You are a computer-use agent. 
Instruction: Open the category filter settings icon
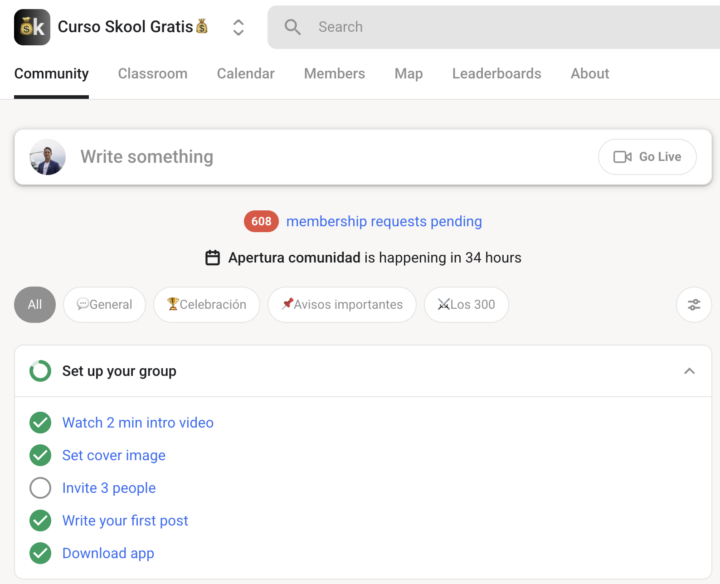[x=694, y=305]
